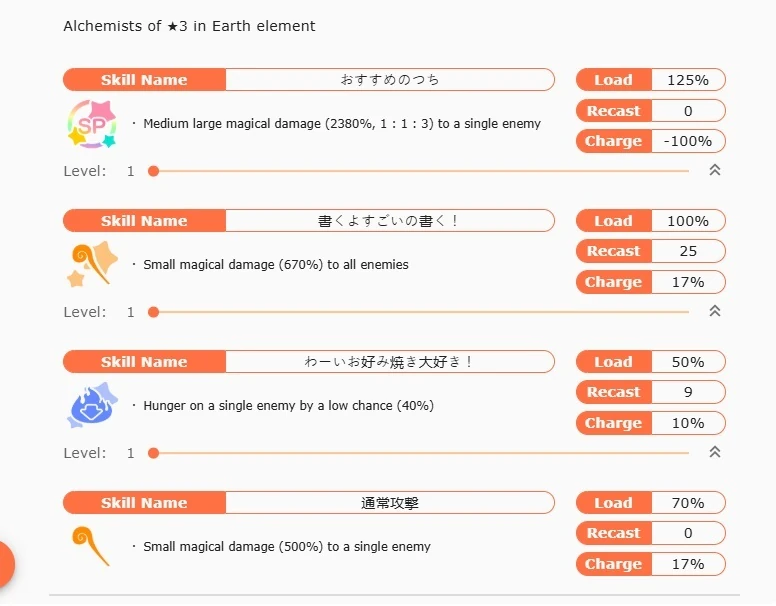Image resolution: width=776 pixels, height=606 pixels.
Task: Click the Load 125% value
Action: coord(688,80)
